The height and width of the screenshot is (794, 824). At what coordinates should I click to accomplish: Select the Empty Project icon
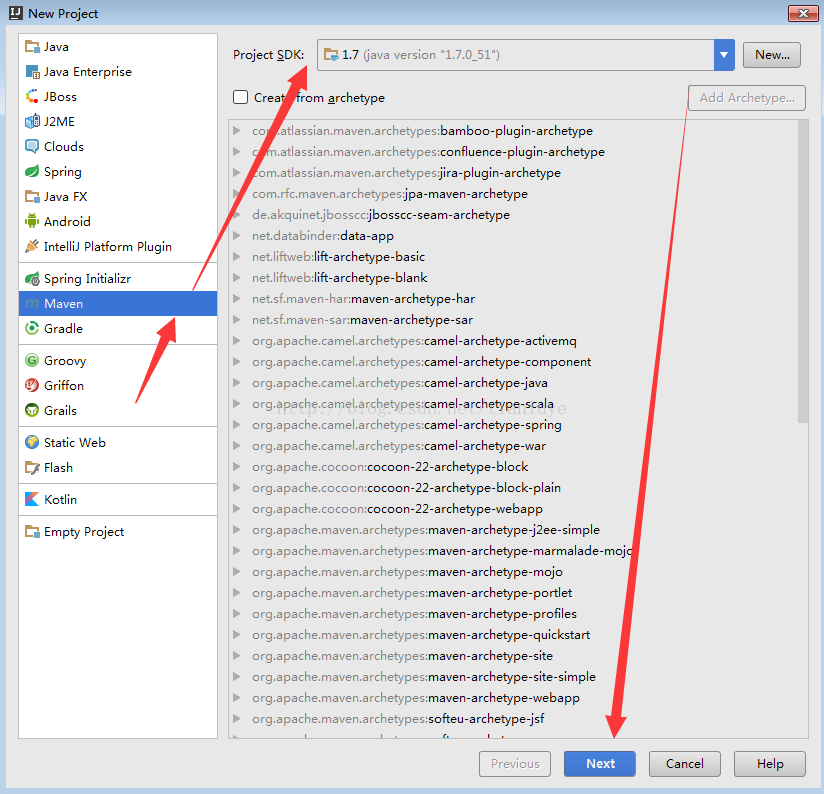pos(32,532)
